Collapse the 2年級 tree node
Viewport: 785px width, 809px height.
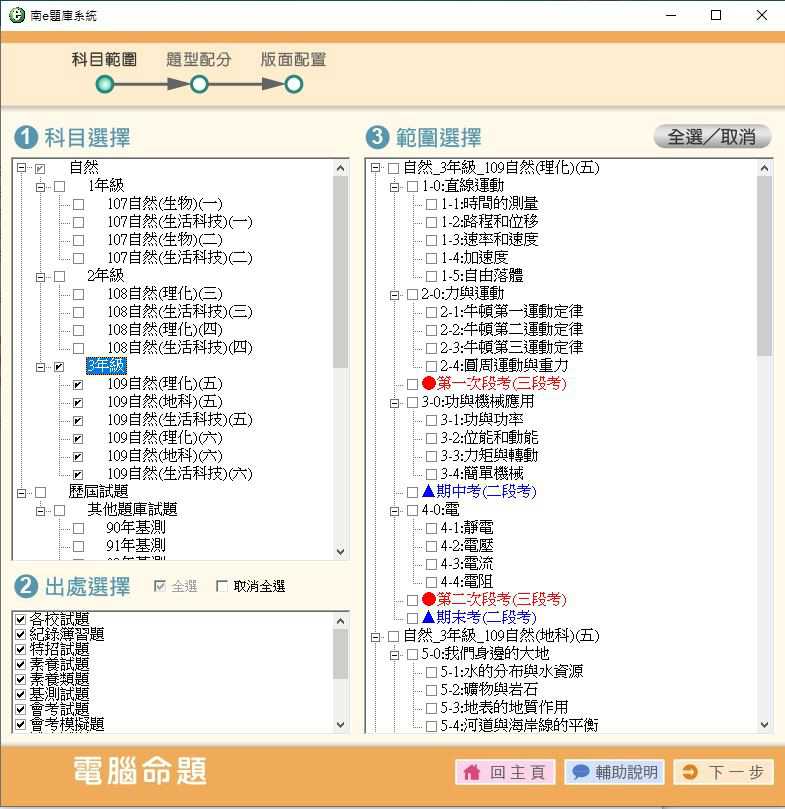tap(40, 277)
